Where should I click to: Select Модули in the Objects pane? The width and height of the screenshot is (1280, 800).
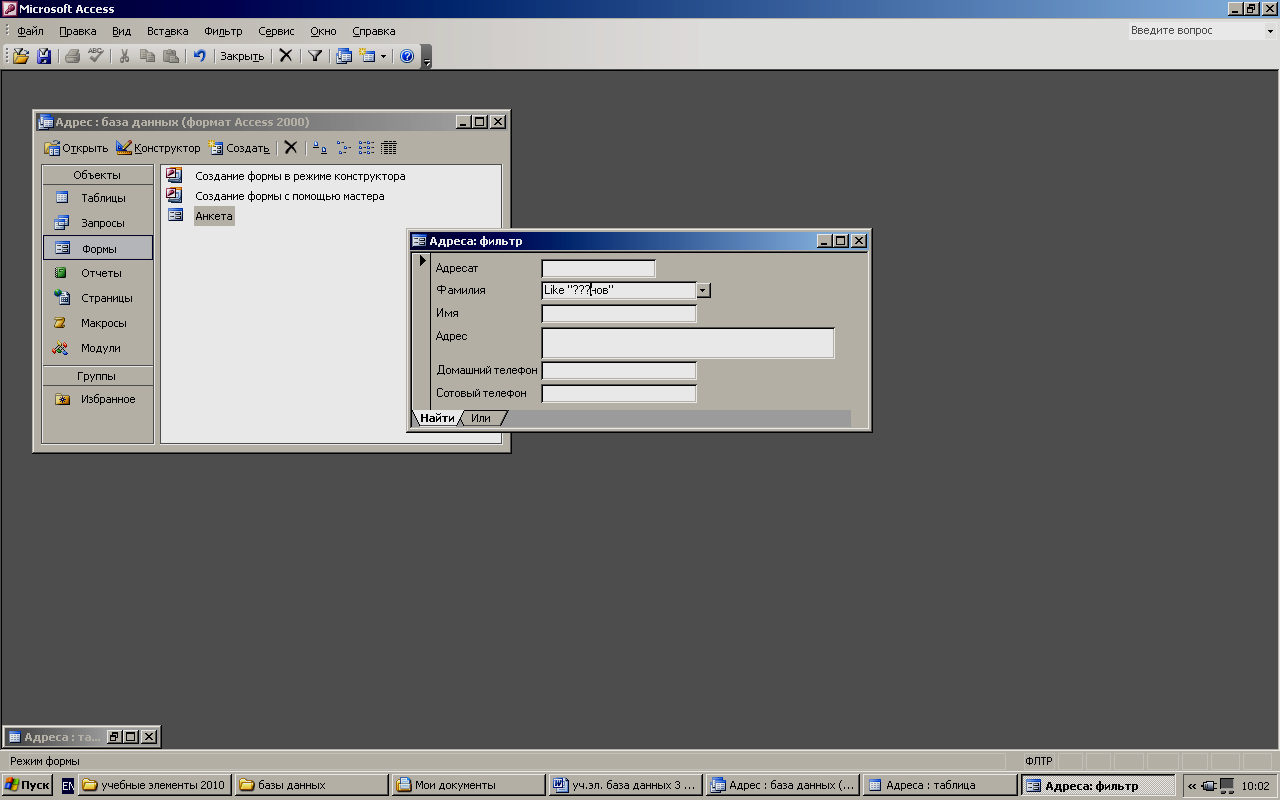pyautogui.click(x=98, y=348)
